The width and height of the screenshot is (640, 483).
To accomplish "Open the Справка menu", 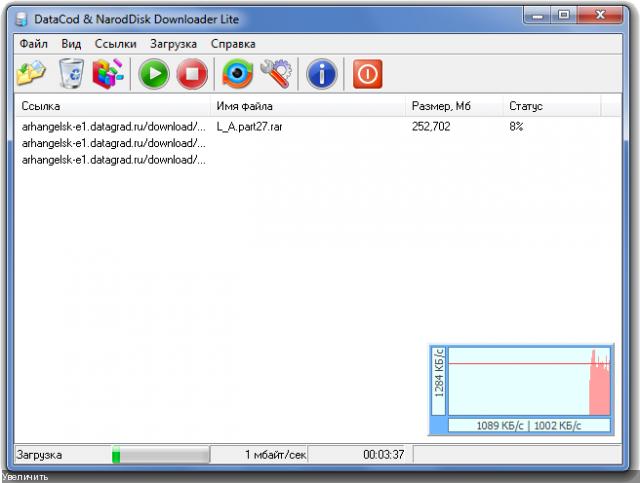I will point(233,44).
